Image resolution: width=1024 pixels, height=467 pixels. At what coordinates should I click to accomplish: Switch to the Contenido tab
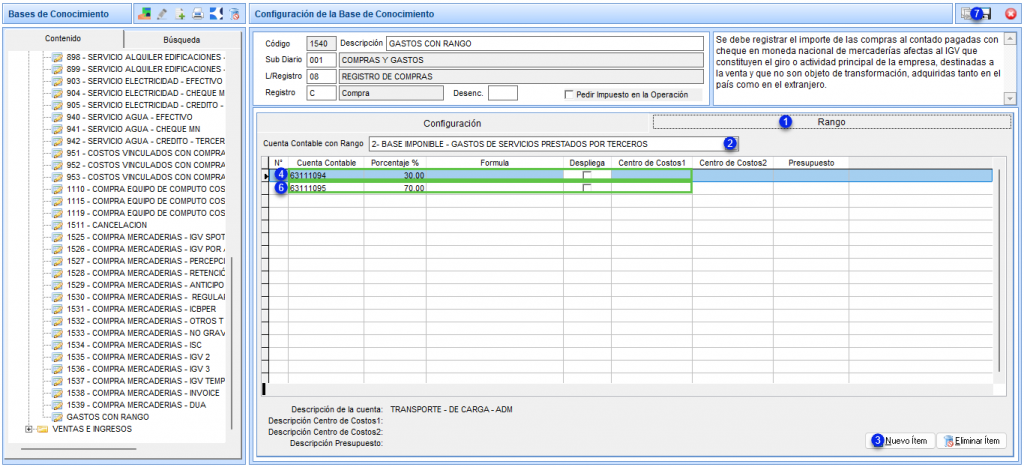pos(63,39)
